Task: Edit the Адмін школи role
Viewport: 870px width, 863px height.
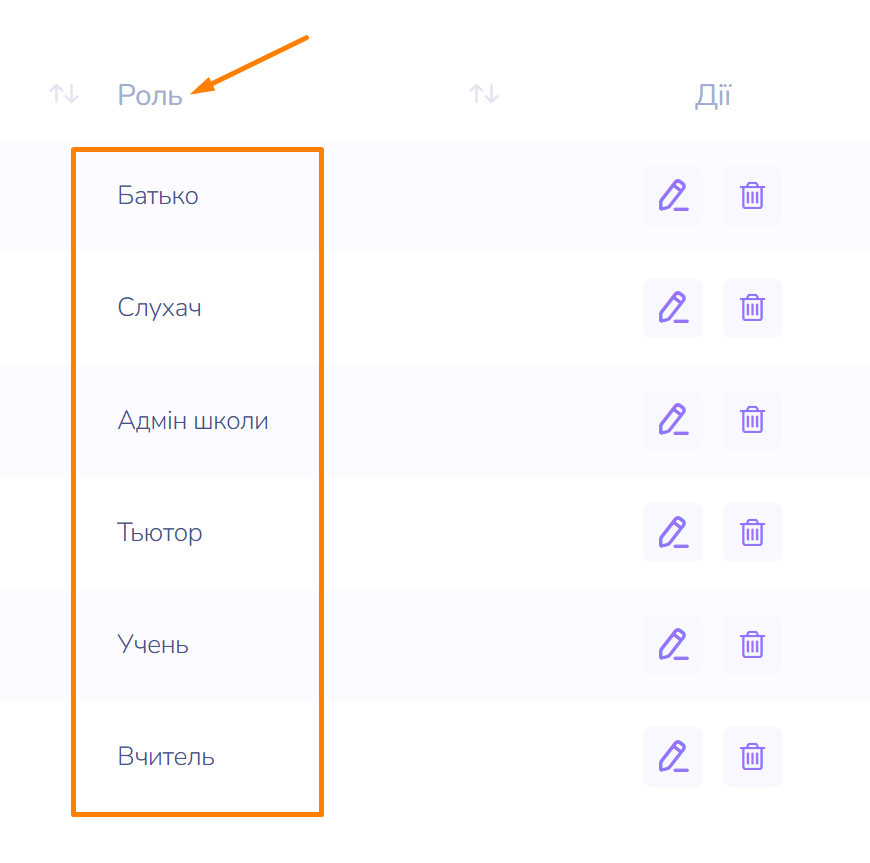Action: 673,420
